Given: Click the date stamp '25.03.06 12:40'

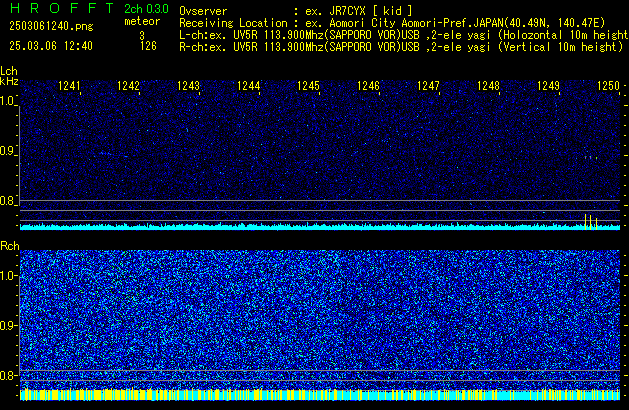Looking at the screenshot, I should (51, 46).
